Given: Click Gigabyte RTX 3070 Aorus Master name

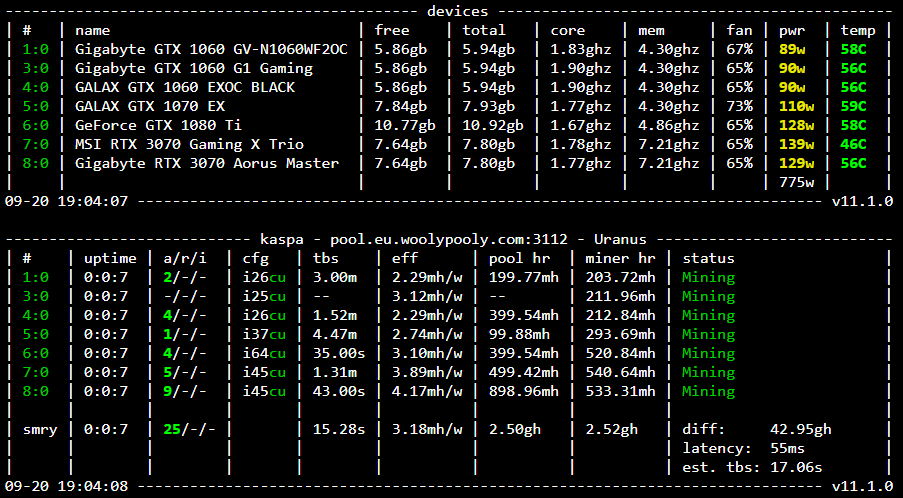Looking at the screenshot, I should coord(207,164).
